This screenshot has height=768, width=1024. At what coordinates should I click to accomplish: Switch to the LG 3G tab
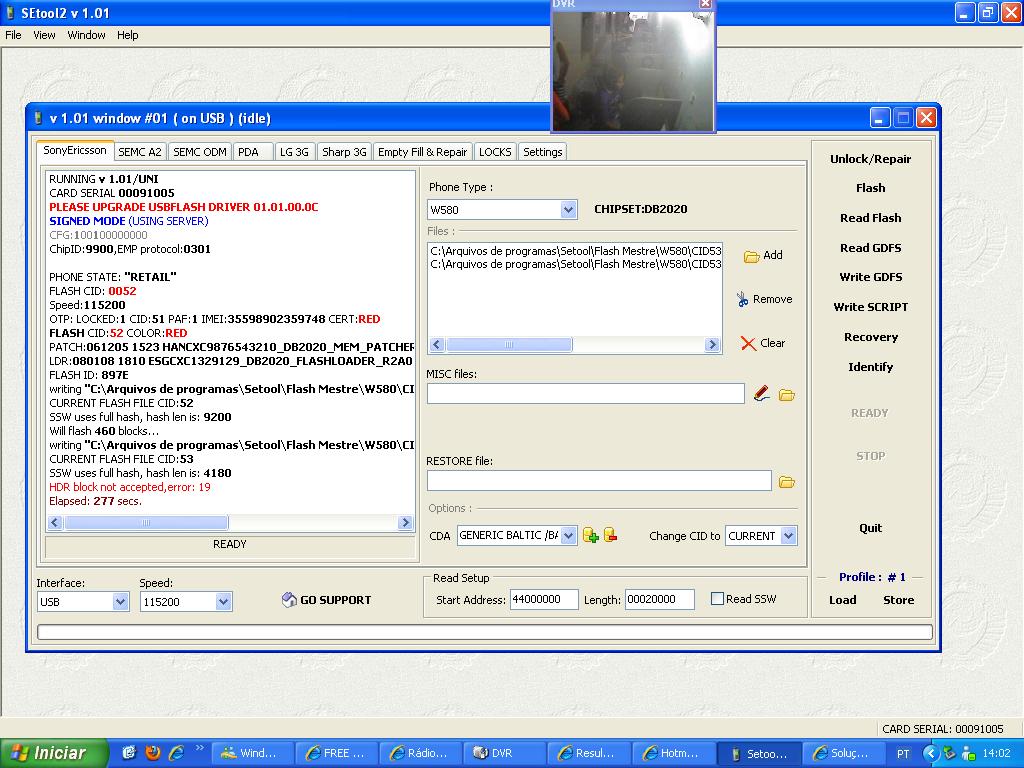[295, 152]
